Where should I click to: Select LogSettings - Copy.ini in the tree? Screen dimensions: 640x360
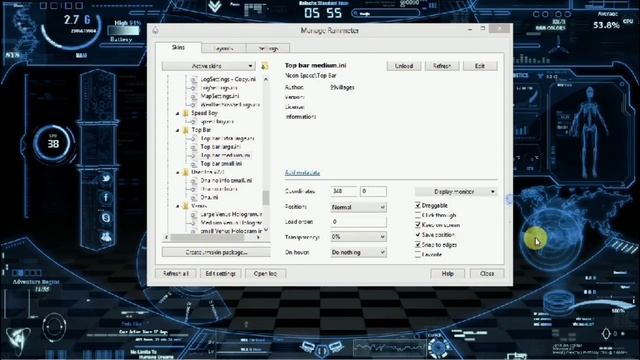pos(228,79)
